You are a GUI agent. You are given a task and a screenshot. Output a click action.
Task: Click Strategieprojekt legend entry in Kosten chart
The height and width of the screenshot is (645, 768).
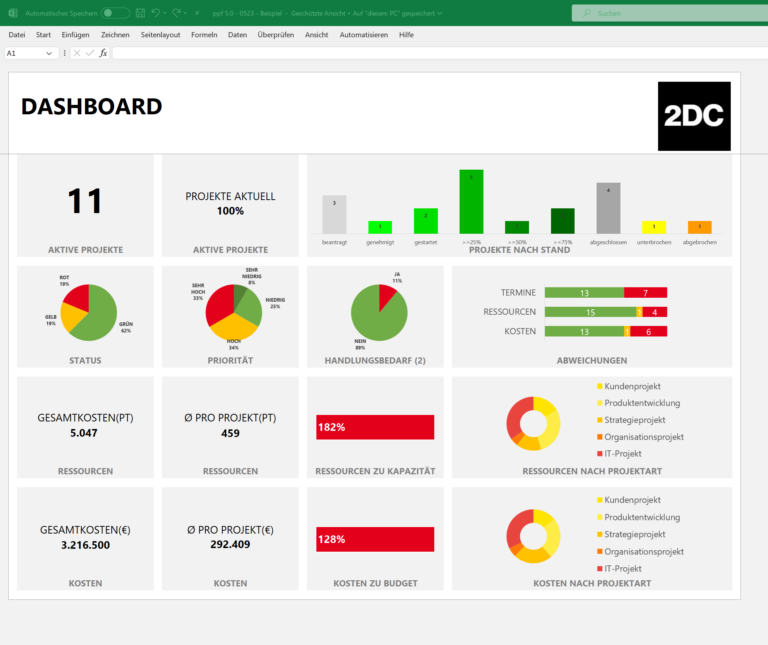[x=631, y=534]
